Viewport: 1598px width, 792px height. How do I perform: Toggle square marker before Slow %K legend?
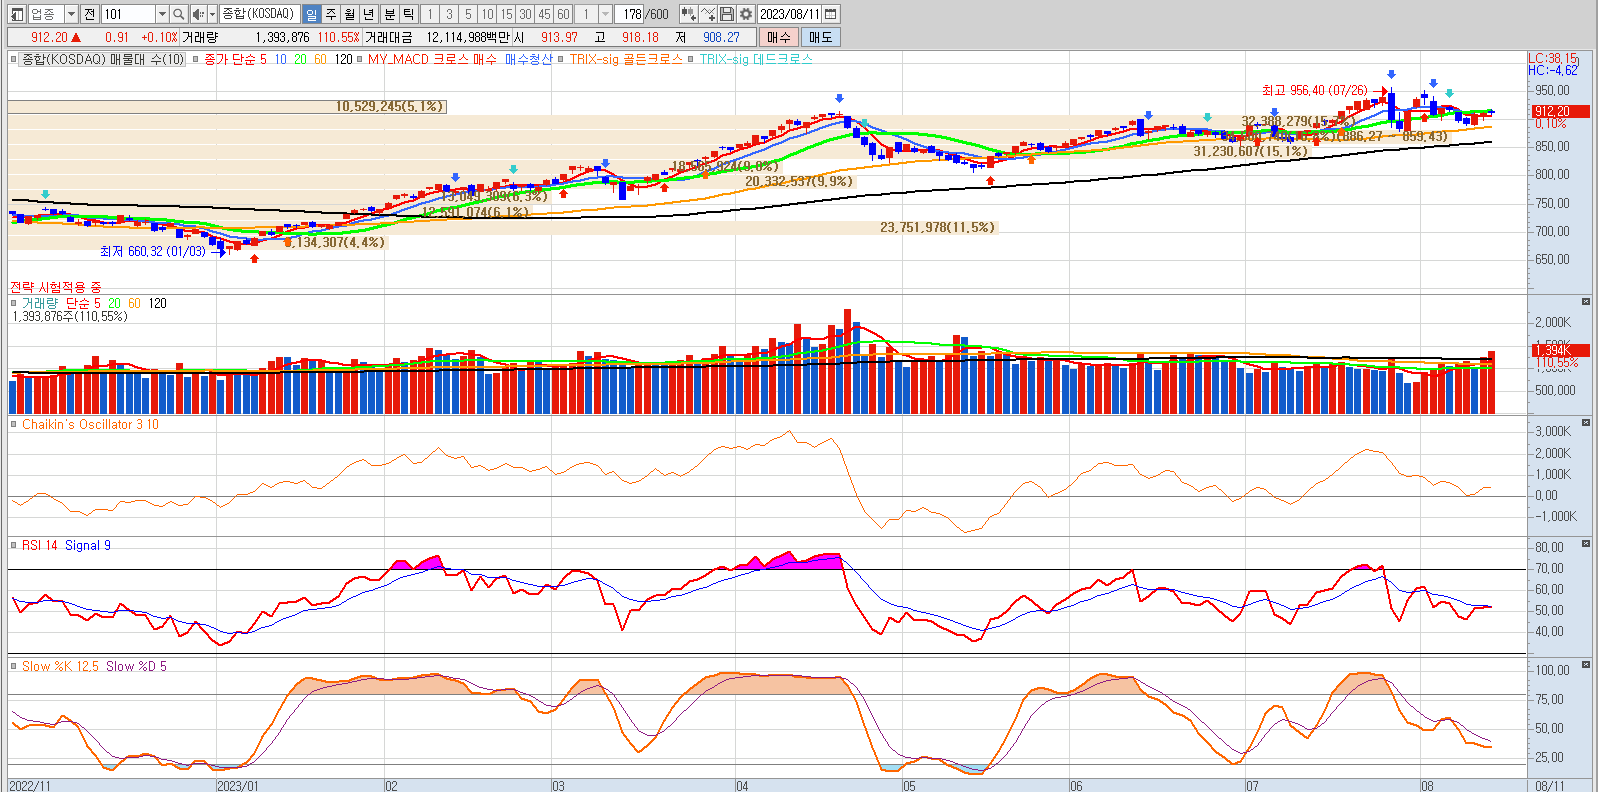[x=14, y=666]
